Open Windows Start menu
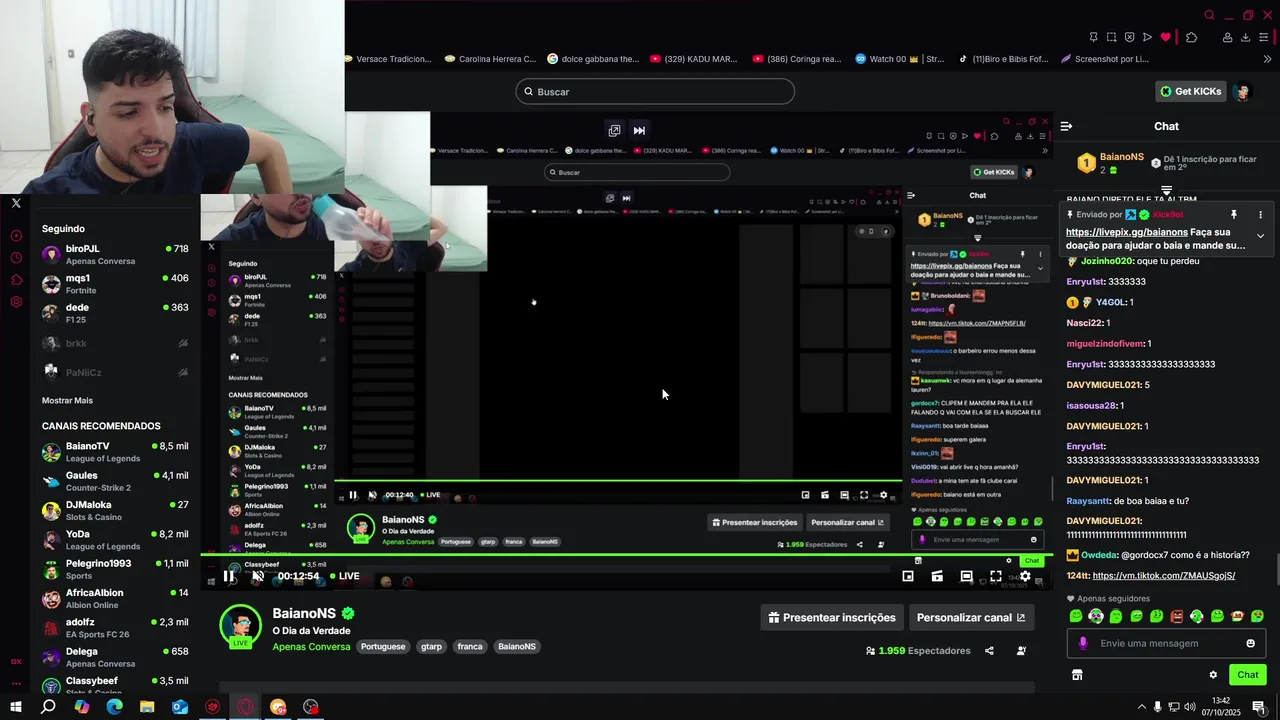The image size is (1280, 720). pyautogui.click(x=16, y=707)
